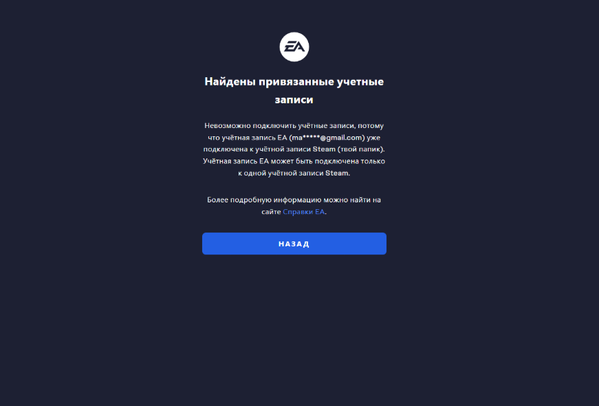Click the word уже after the email
The width and height of the screenshot is (599, 406).
(374, 137)
